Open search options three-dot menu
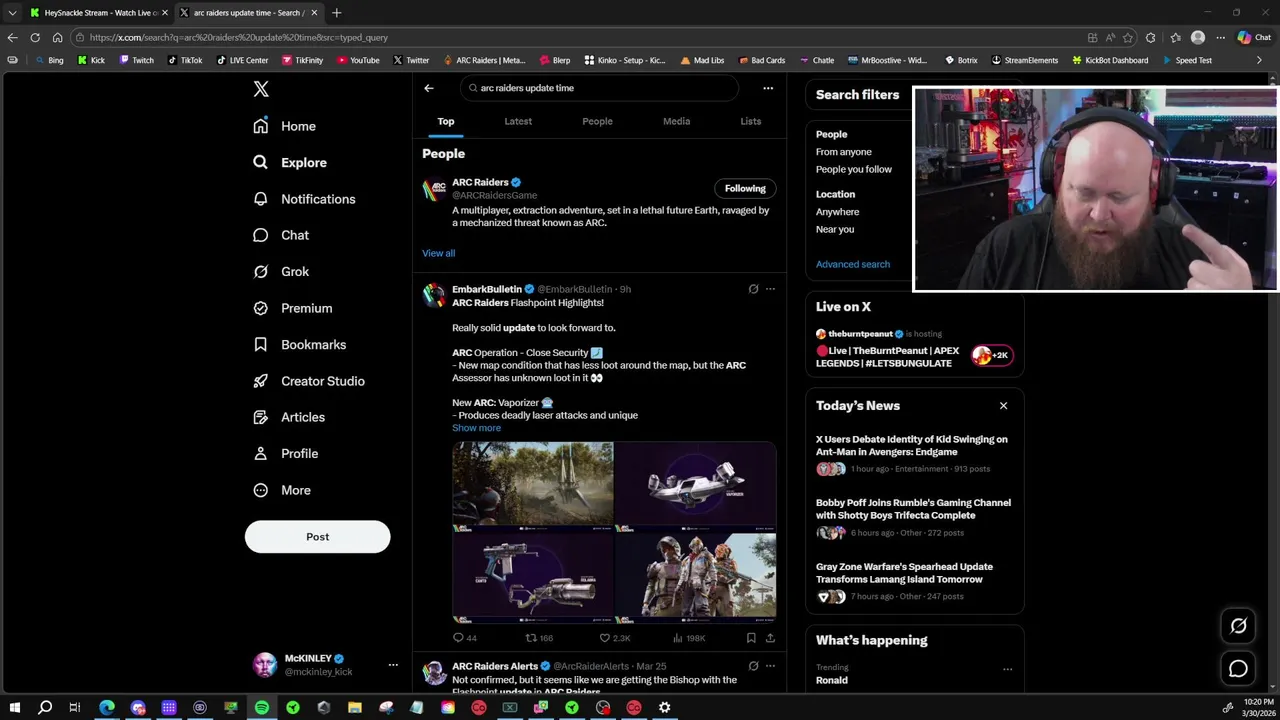1280x720 pixels. coord(768,88)
